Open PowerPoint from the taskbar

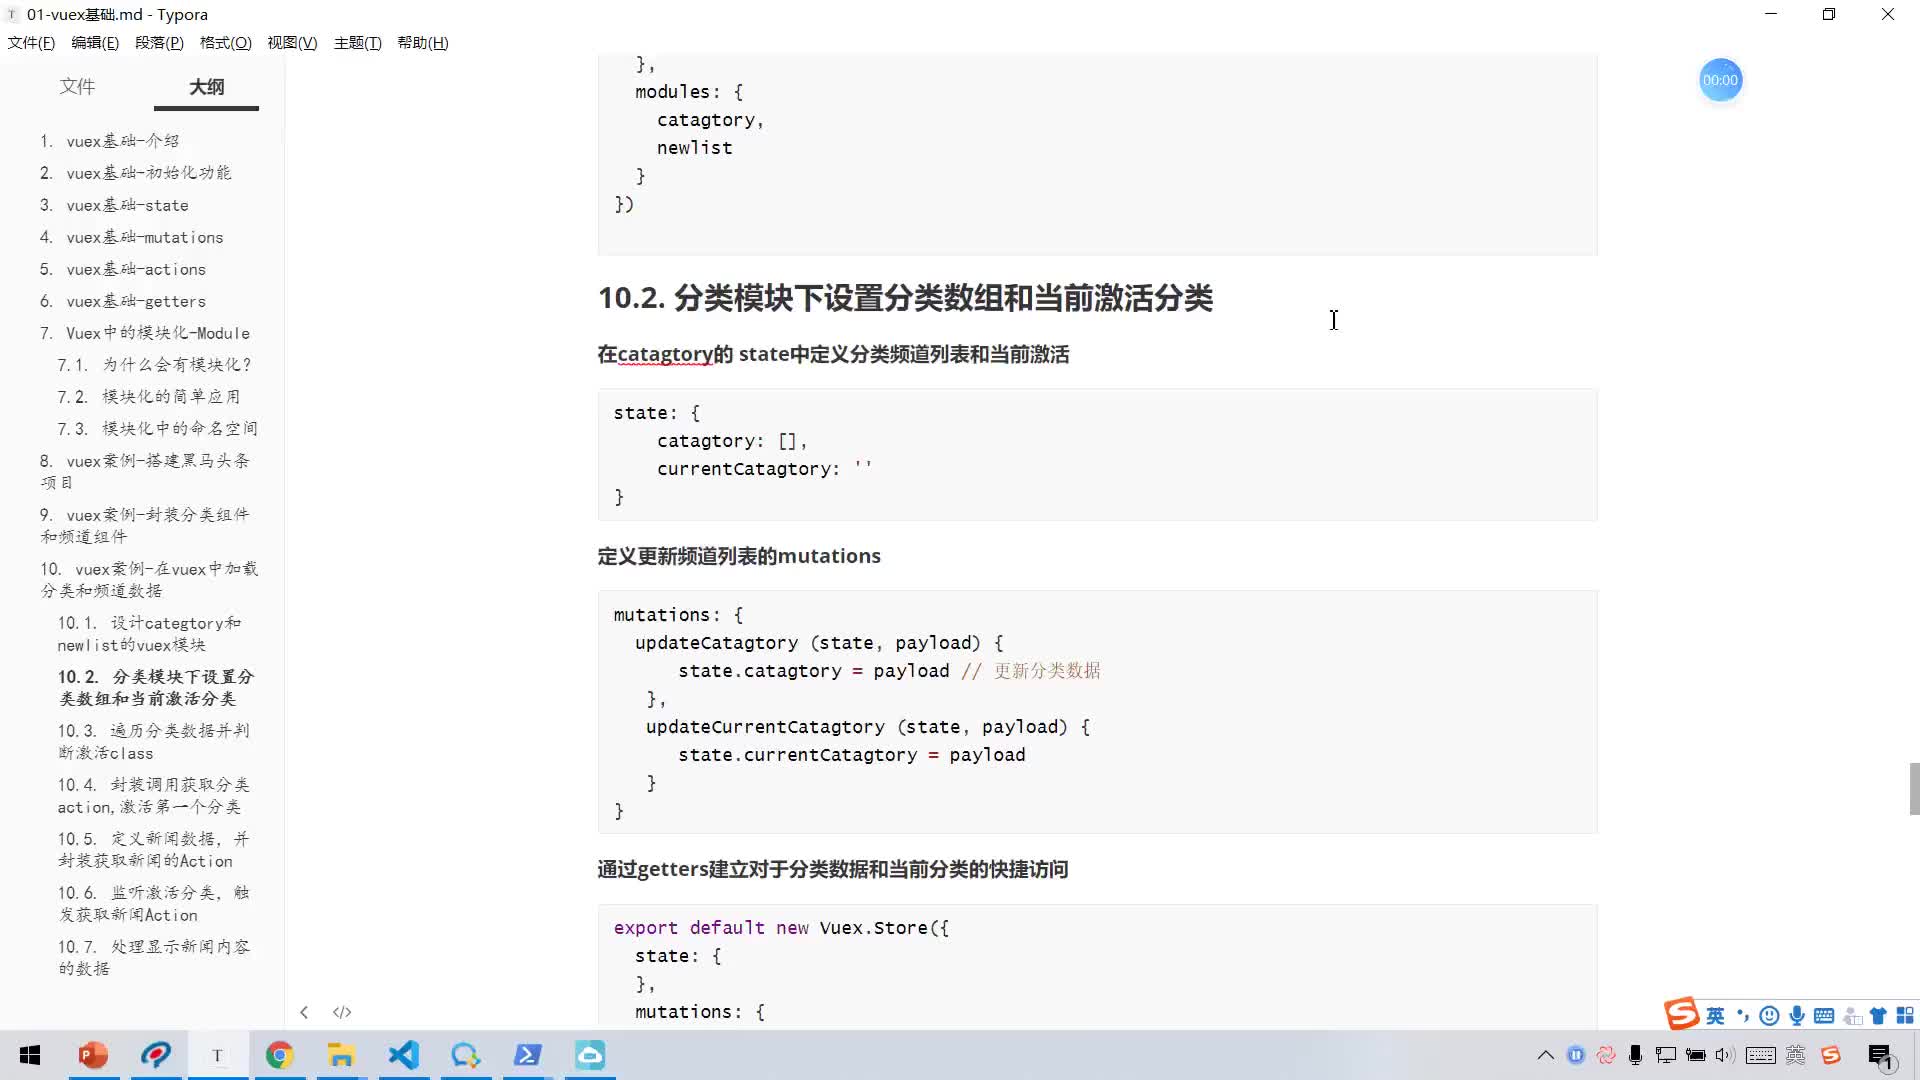[x=93, y=1055]
